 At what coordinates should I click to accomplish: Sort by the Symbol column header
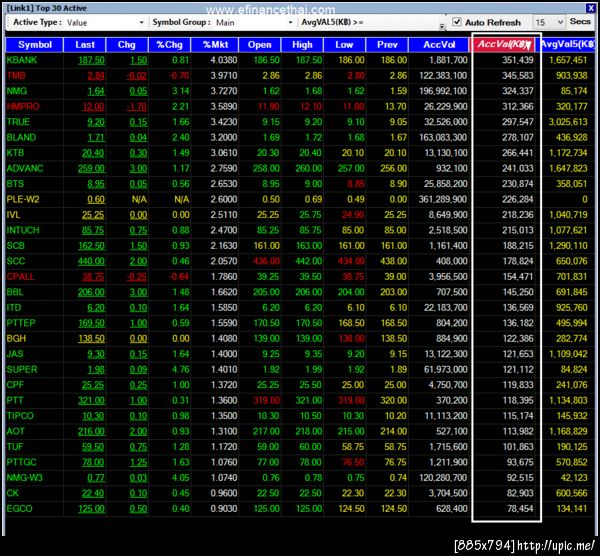tap(34, 45)
